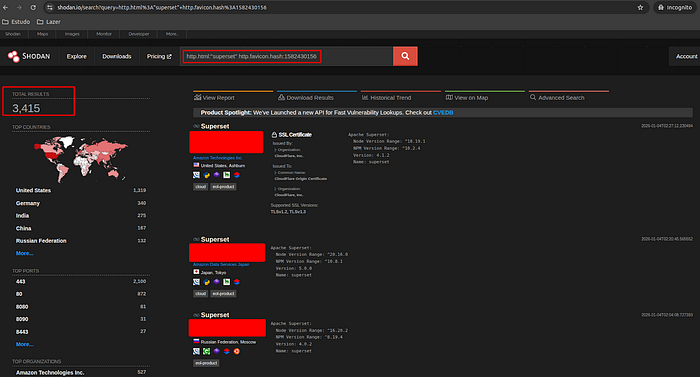Click Download Results
Screen dimensions: 700x377
point(306,97)
